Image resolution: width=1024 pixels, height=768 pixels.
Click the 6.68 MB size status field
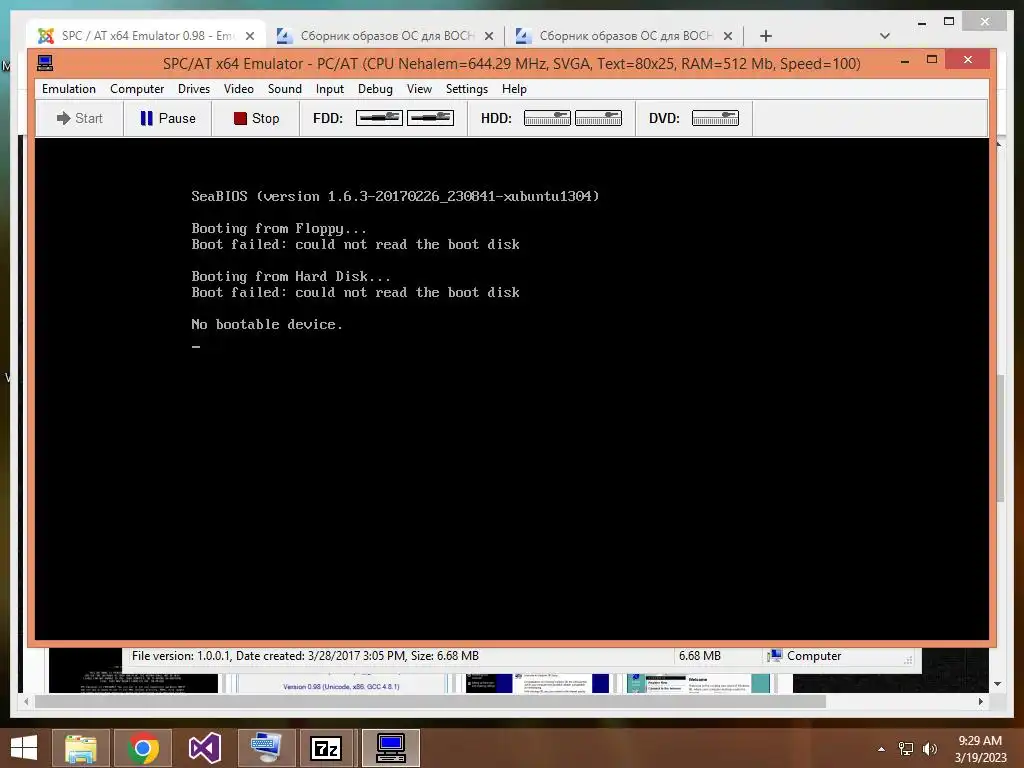coord(699,656)
